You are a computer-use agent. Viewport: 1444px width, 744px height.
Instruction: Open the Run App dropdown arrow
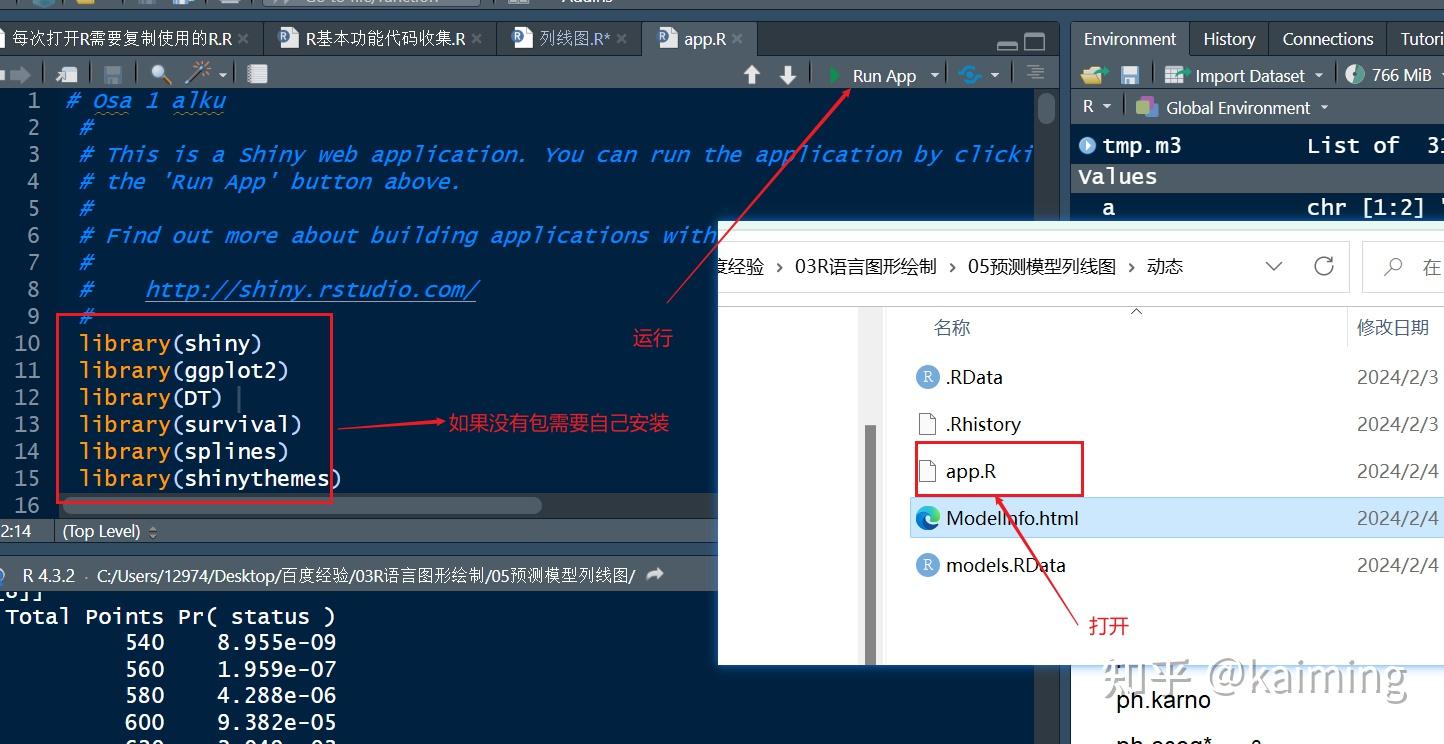934,74
